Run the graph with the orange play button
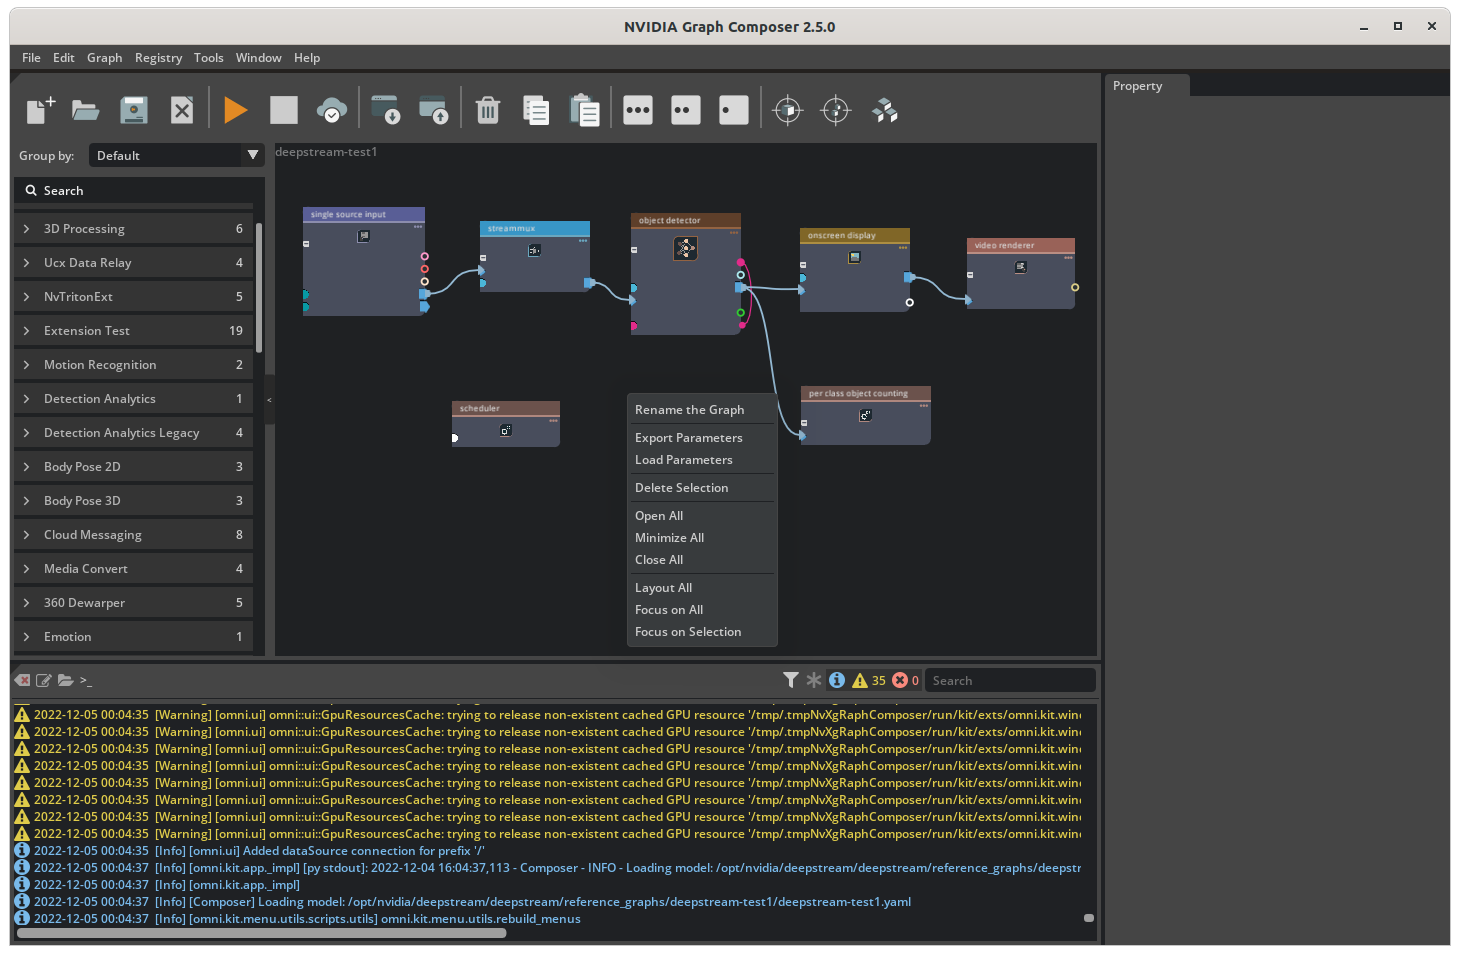This screenshot has width=1460, height=955. point(236,110)
